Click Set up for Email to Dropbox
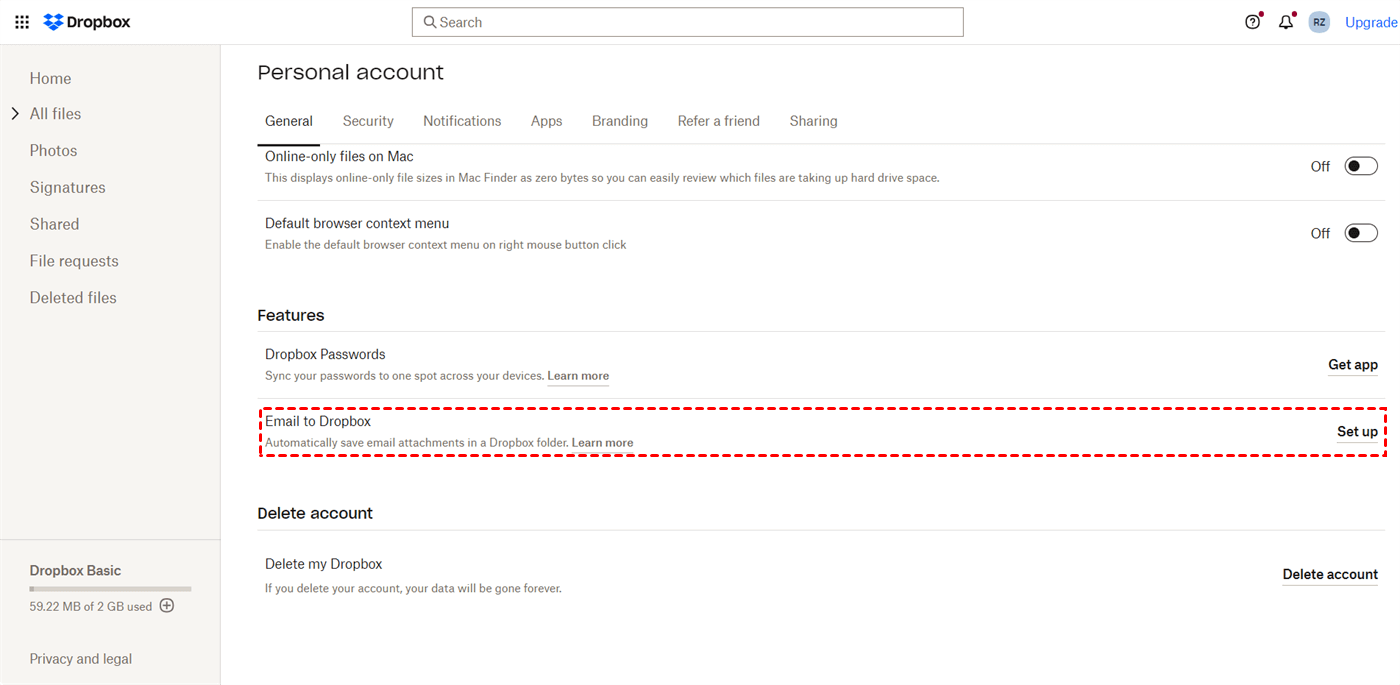1400x685 pixels. tap(1357, 432)
